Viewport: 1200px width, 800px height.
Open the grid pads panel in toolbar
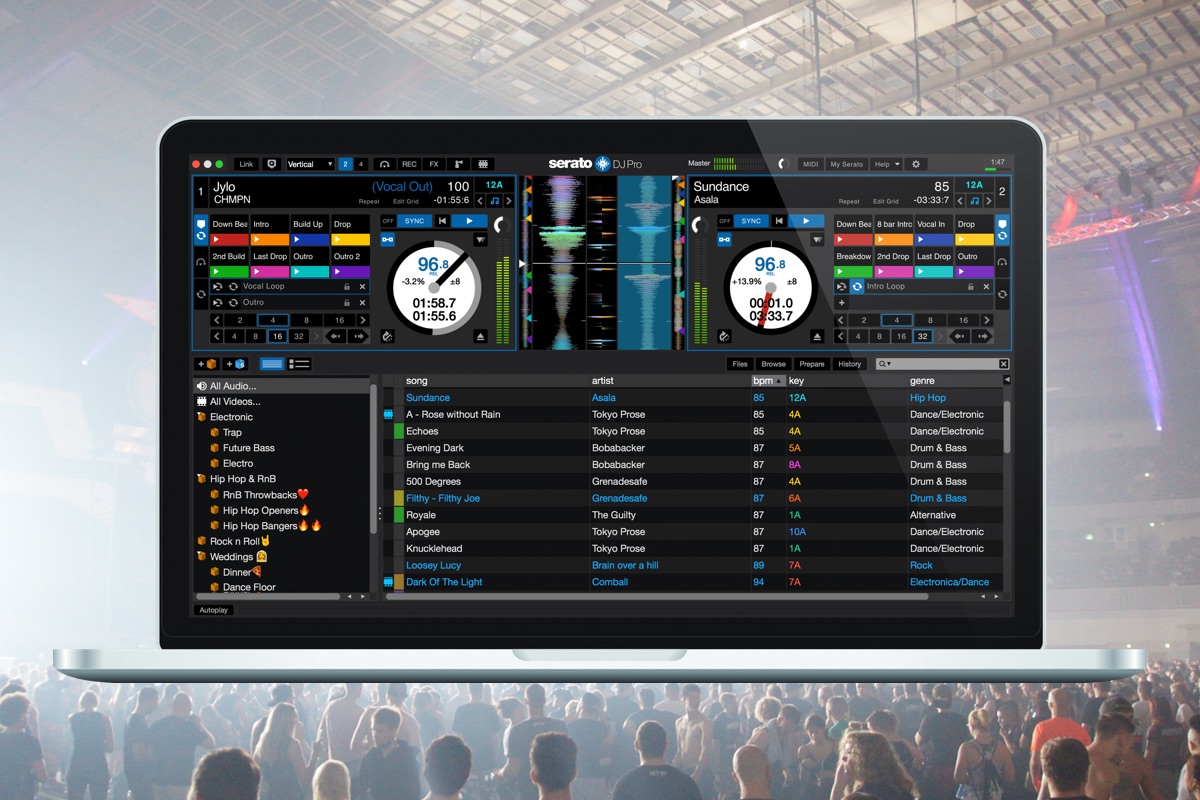click(x=483, y=164)
